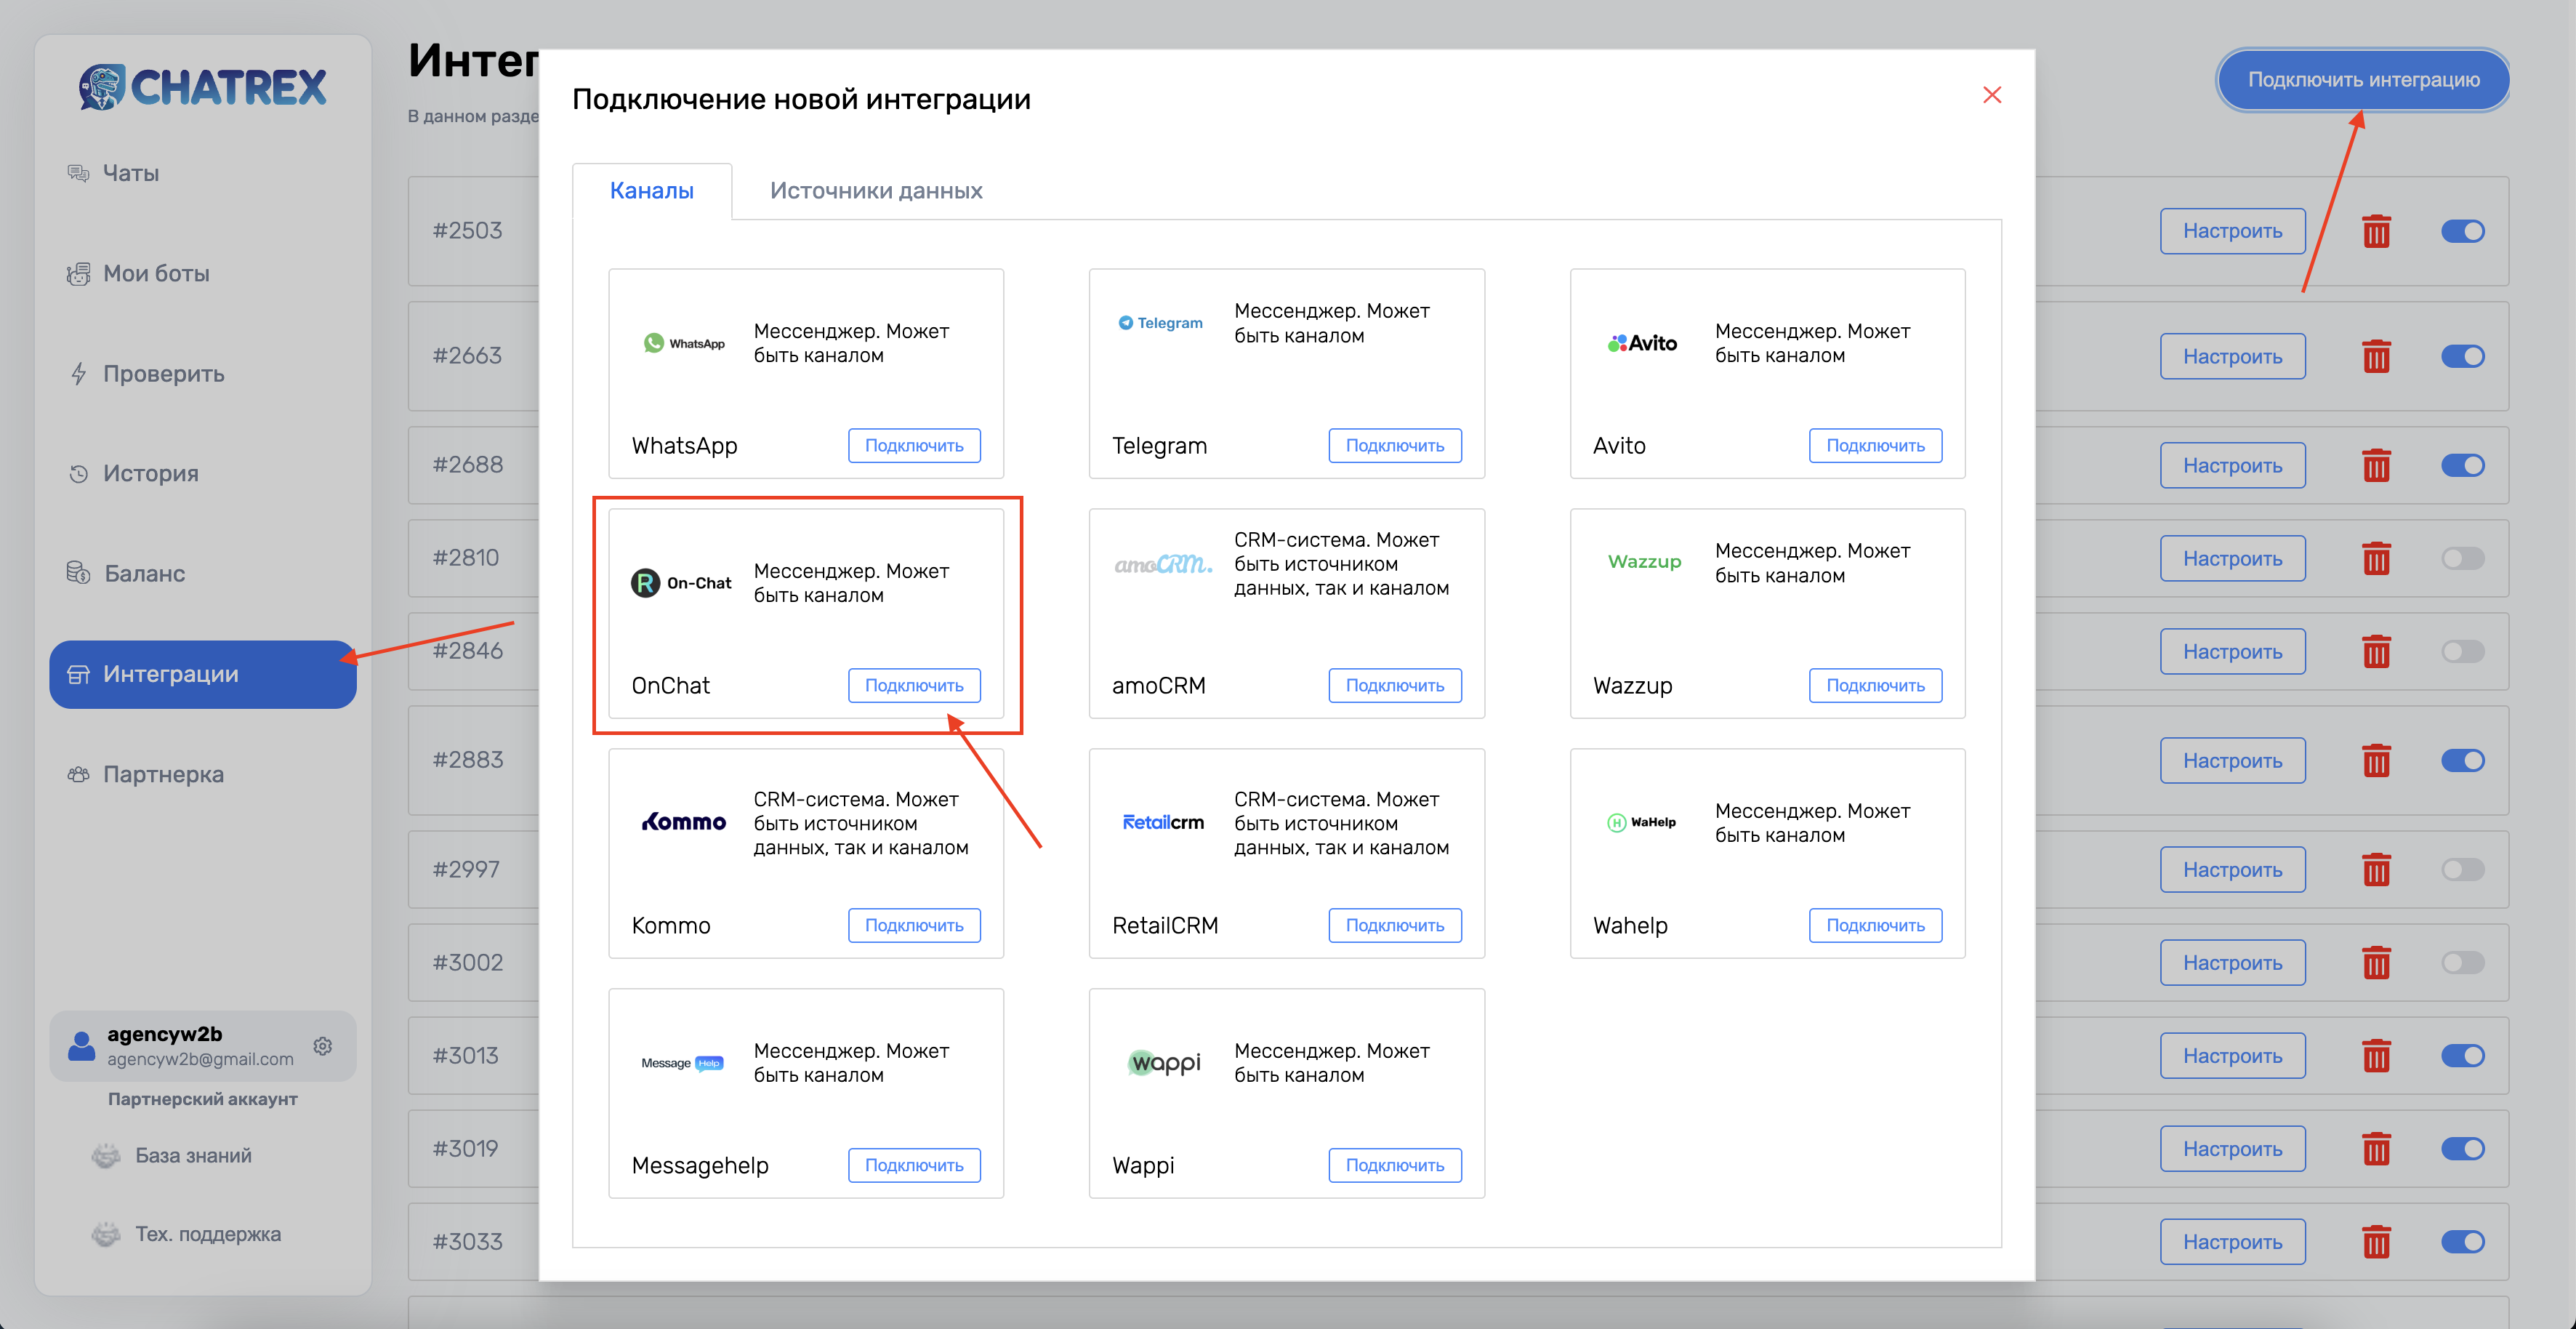
Task: Disable the toggle for integration #3019
Action: 2463,1149
